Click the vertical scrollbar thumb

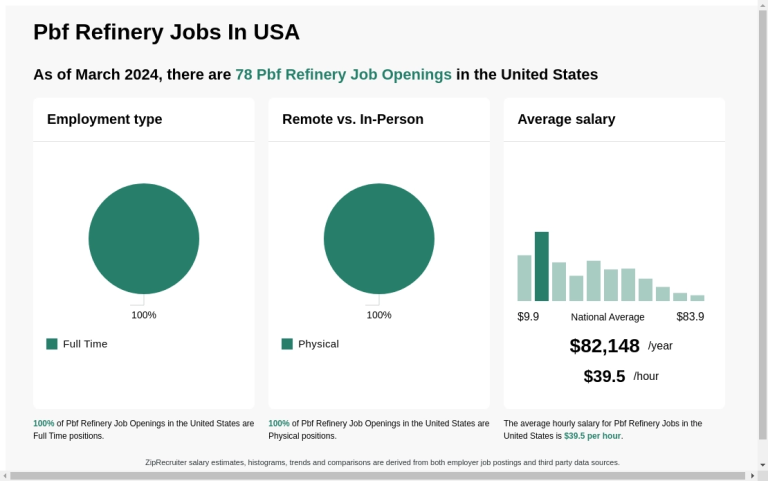(x=763, y=224)
